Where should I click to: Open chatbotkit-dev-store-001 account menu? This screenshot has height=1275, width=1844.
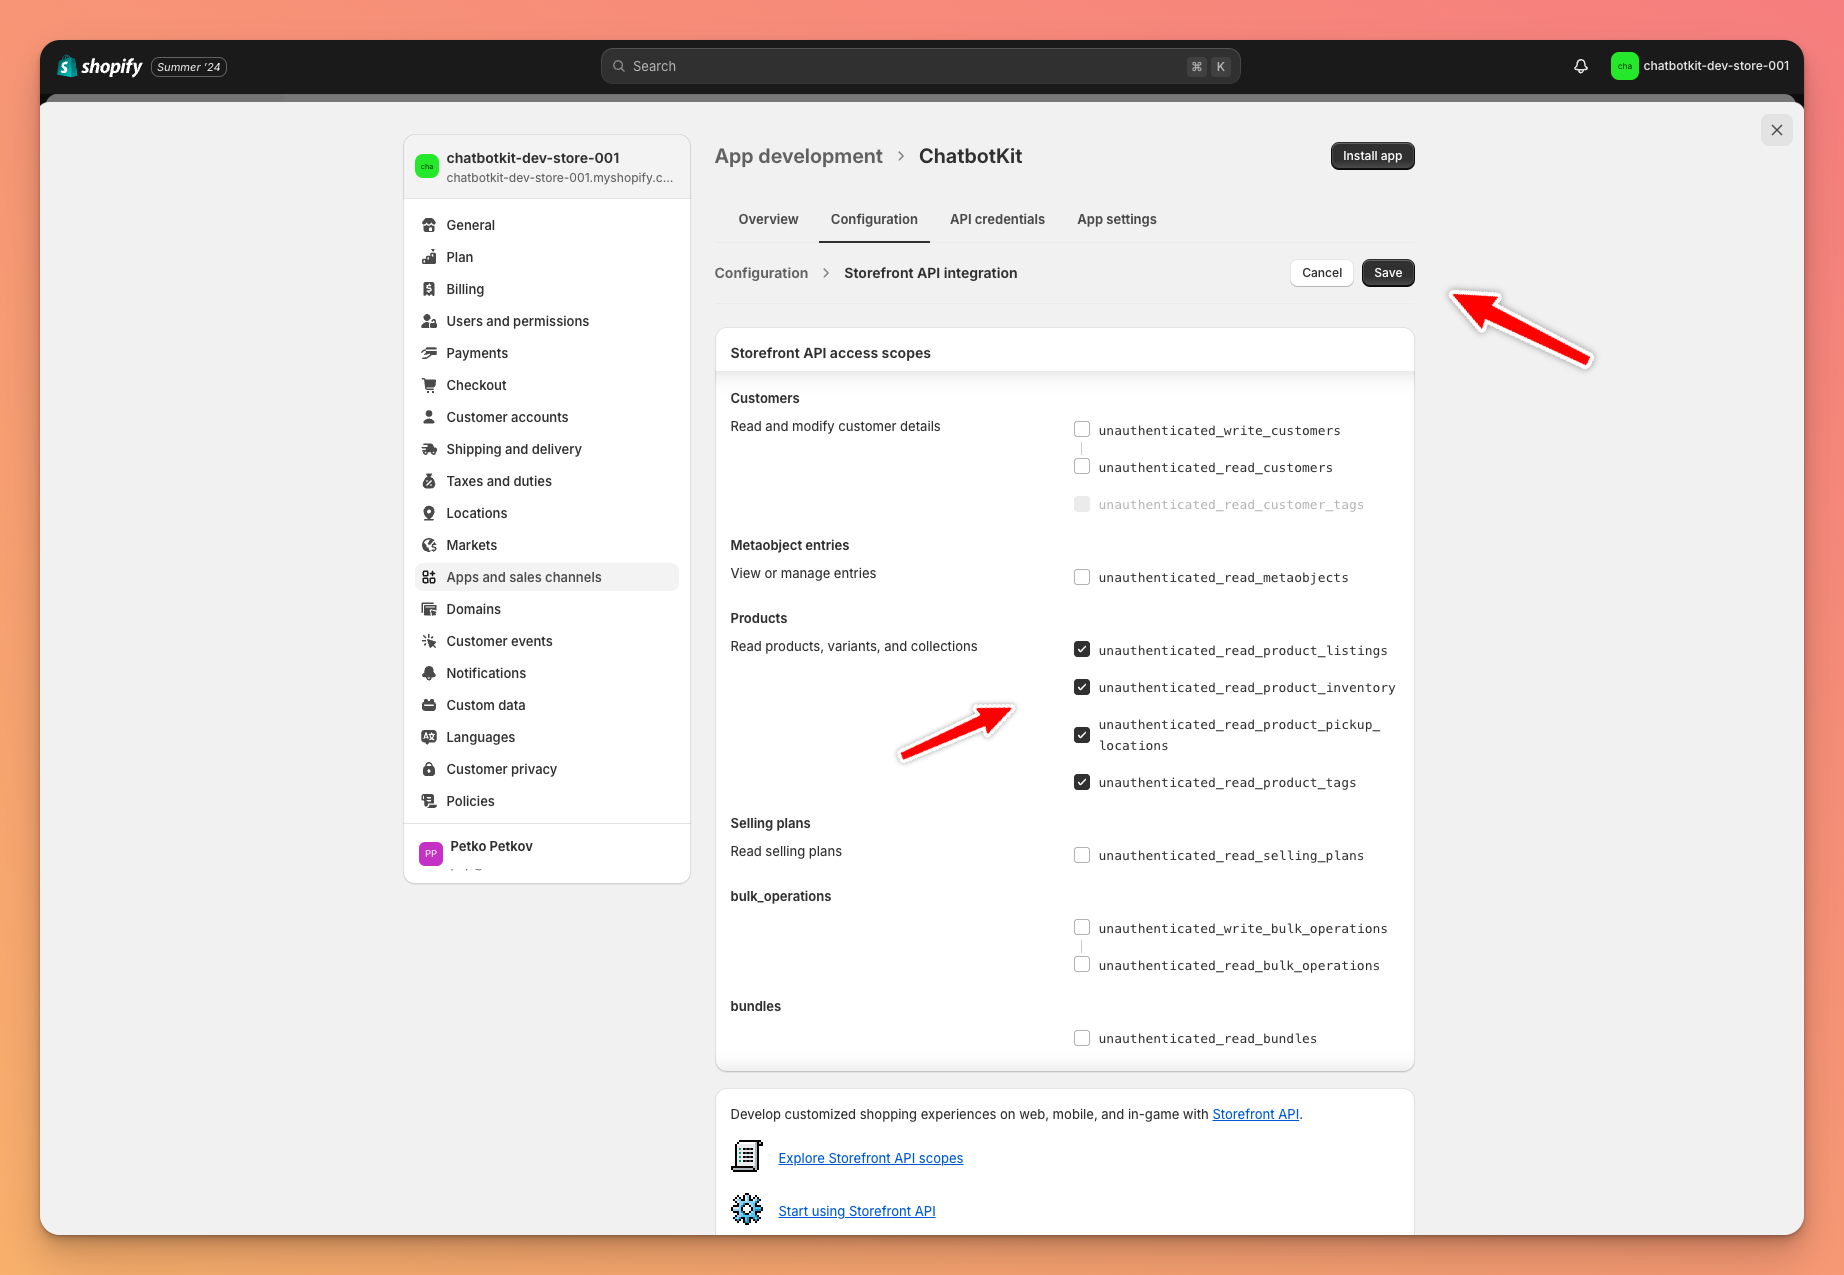pos(1700,66)
